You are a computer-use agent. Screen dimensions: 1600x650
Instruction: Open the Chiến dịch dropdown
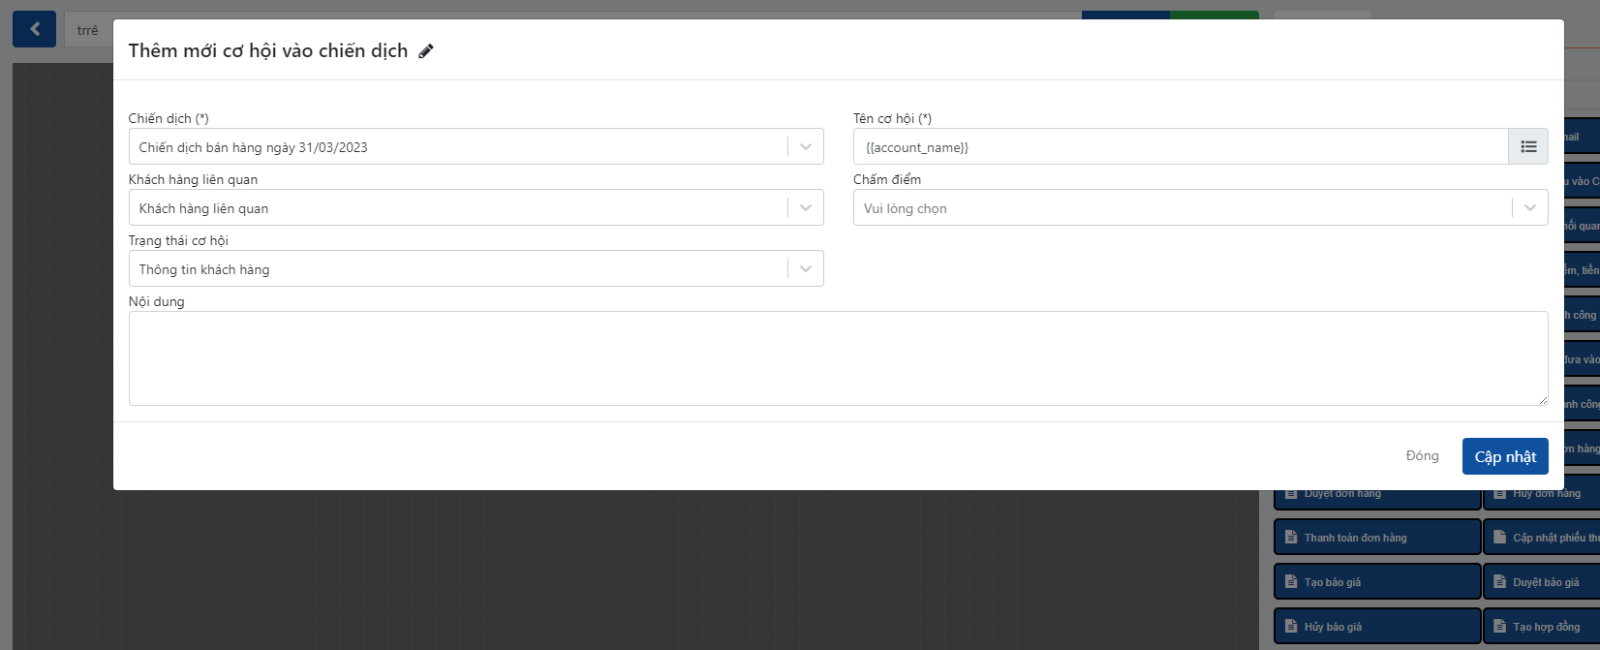[805, 147]
